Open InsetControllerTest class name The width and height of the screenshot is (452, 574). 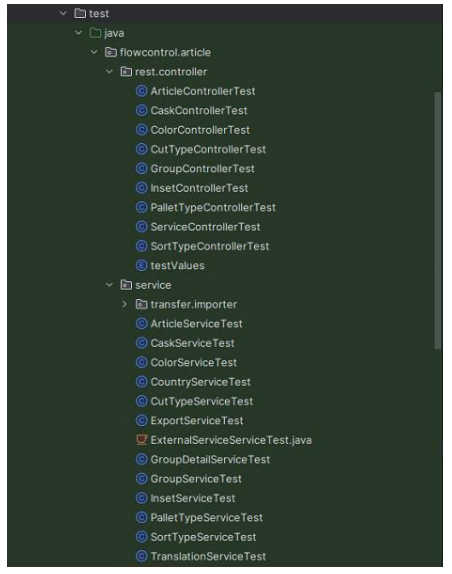pos(199,188)
